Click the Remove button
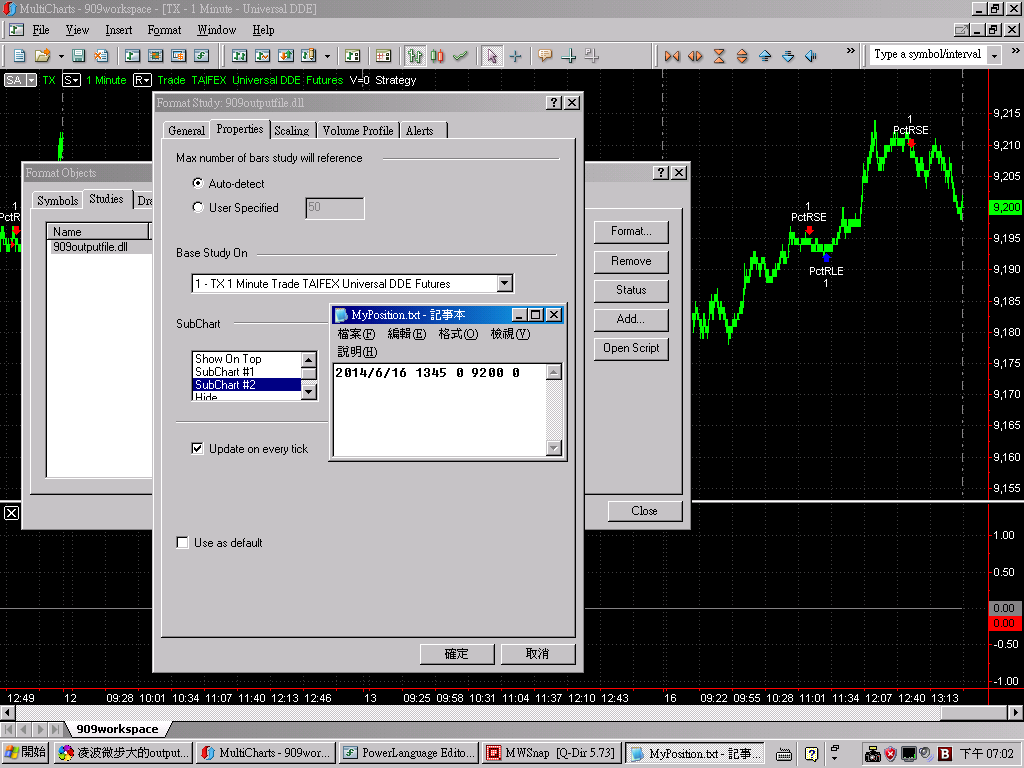1024x768 pixels. tap(631, 261)
